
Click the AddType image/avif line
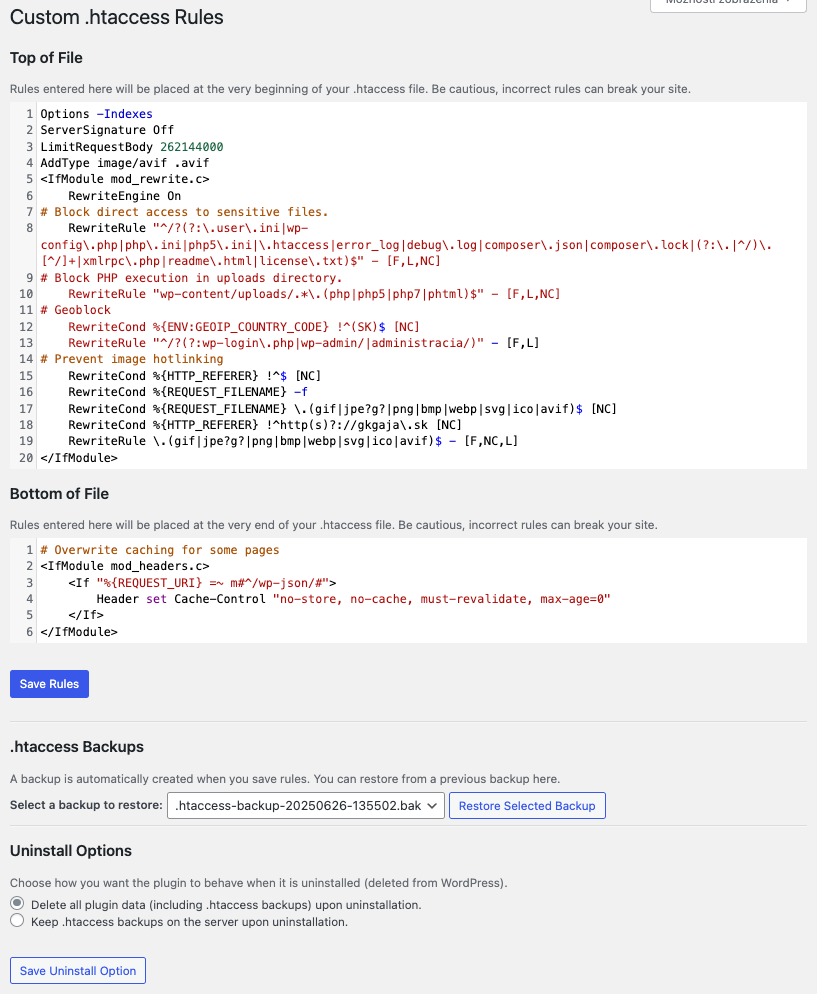110,162
